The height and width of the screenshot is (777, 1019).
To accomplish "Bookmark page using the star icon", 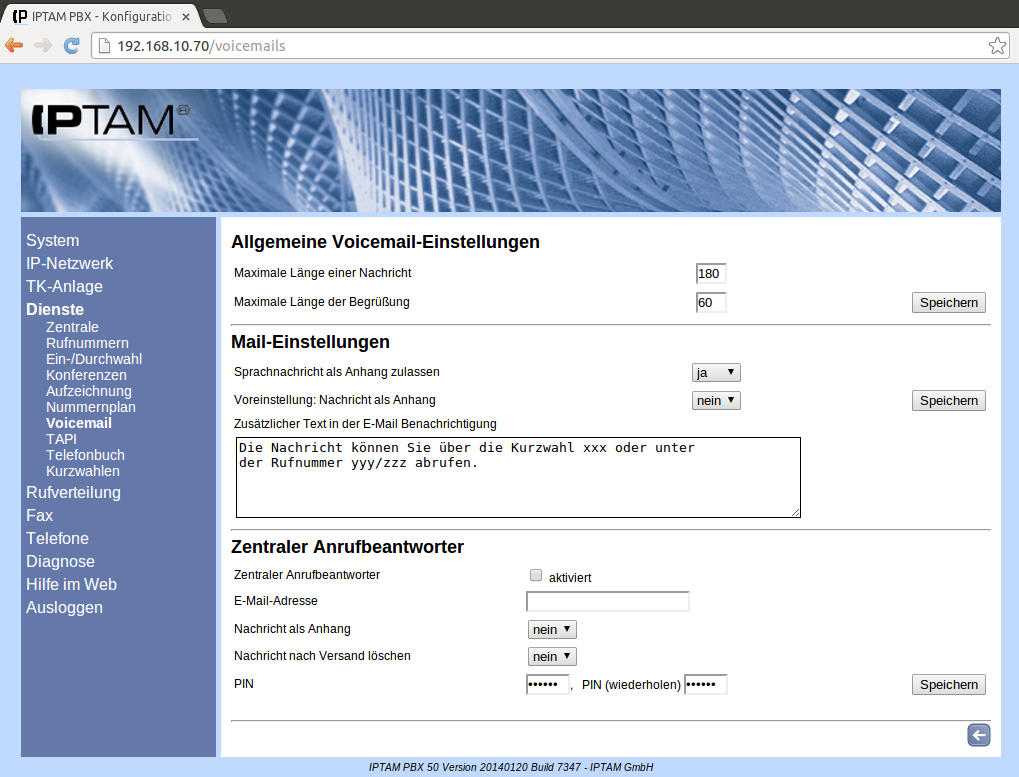I will (997, 46).
